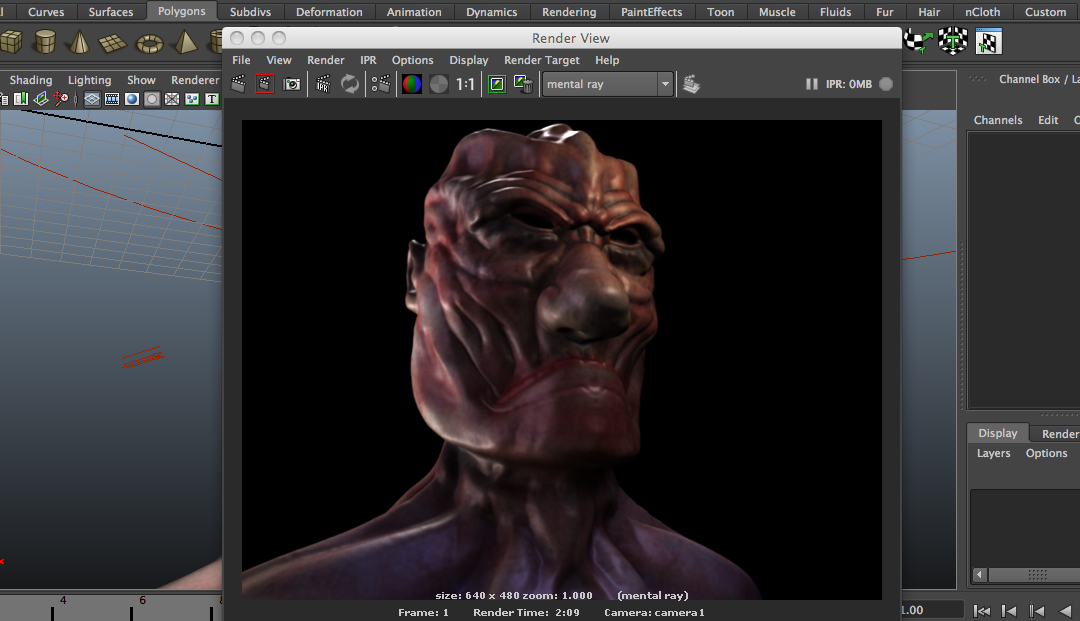Open Render Settings clapperboard icon with dots
This screenshot has height=621, width=1080.
381,84
